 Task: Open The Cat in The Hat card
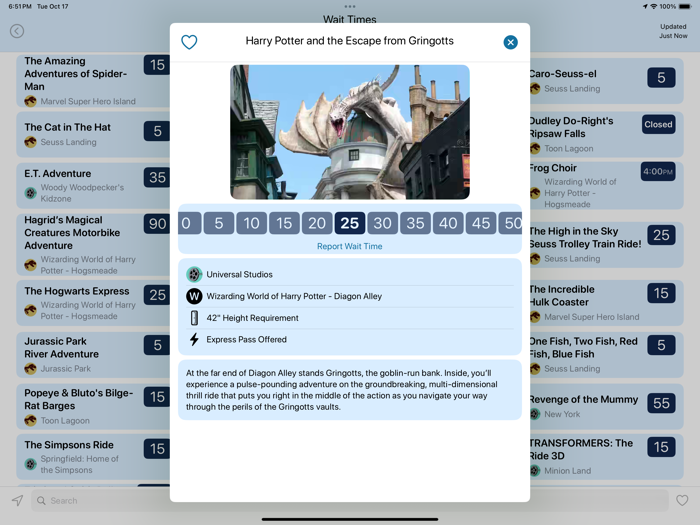93,134
